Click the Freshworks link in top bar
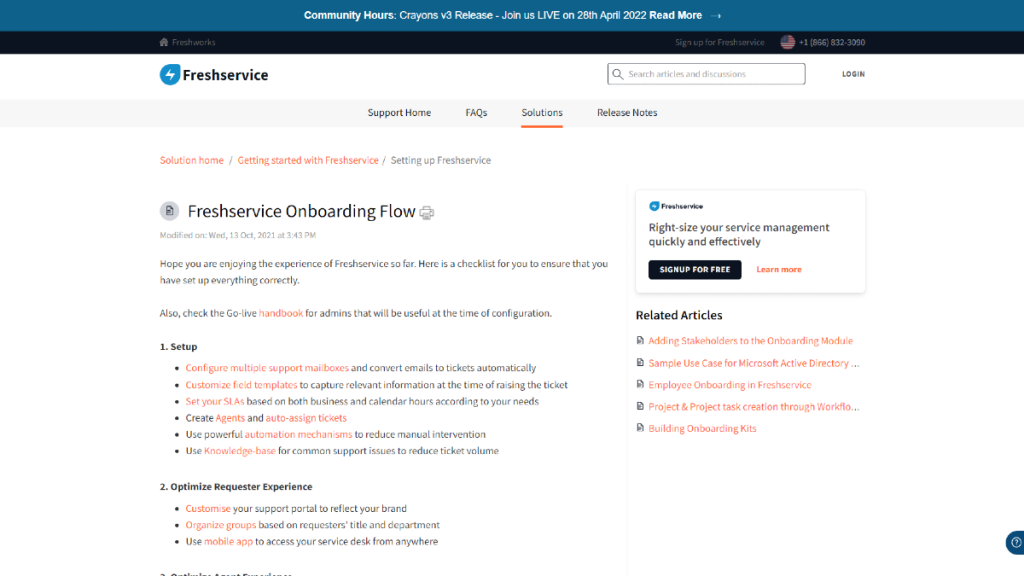This screenshot has height=576, width=1024. (193, 42)
